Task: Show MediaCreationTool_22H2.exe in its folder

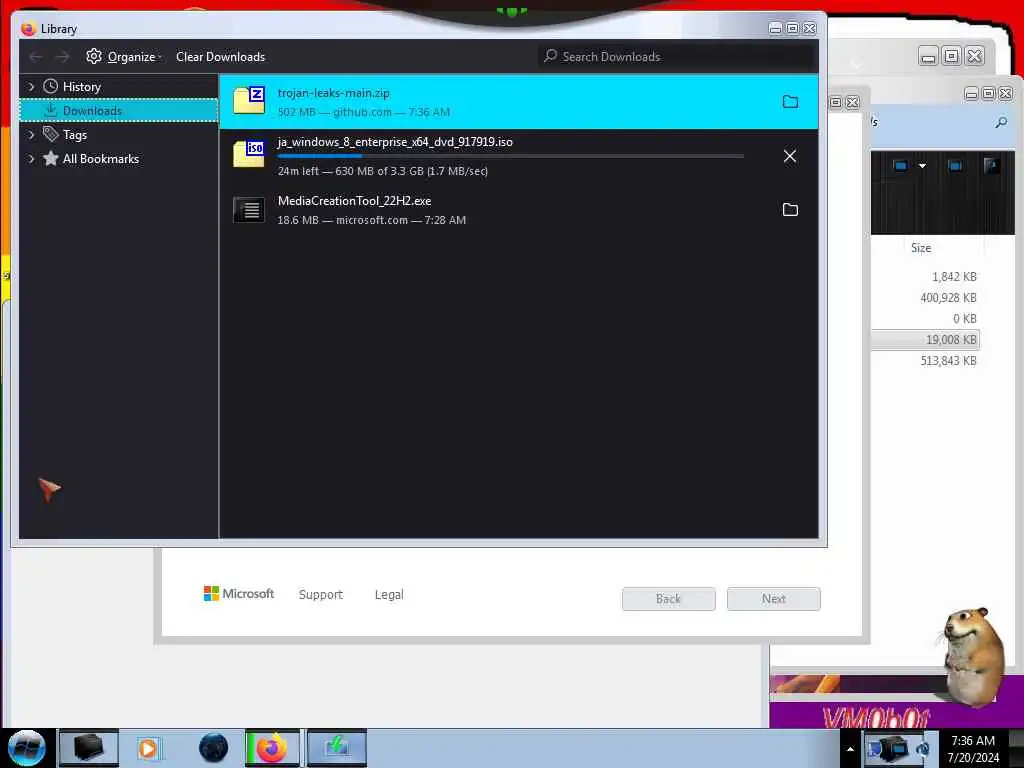Action: click(x=790, y=210)
